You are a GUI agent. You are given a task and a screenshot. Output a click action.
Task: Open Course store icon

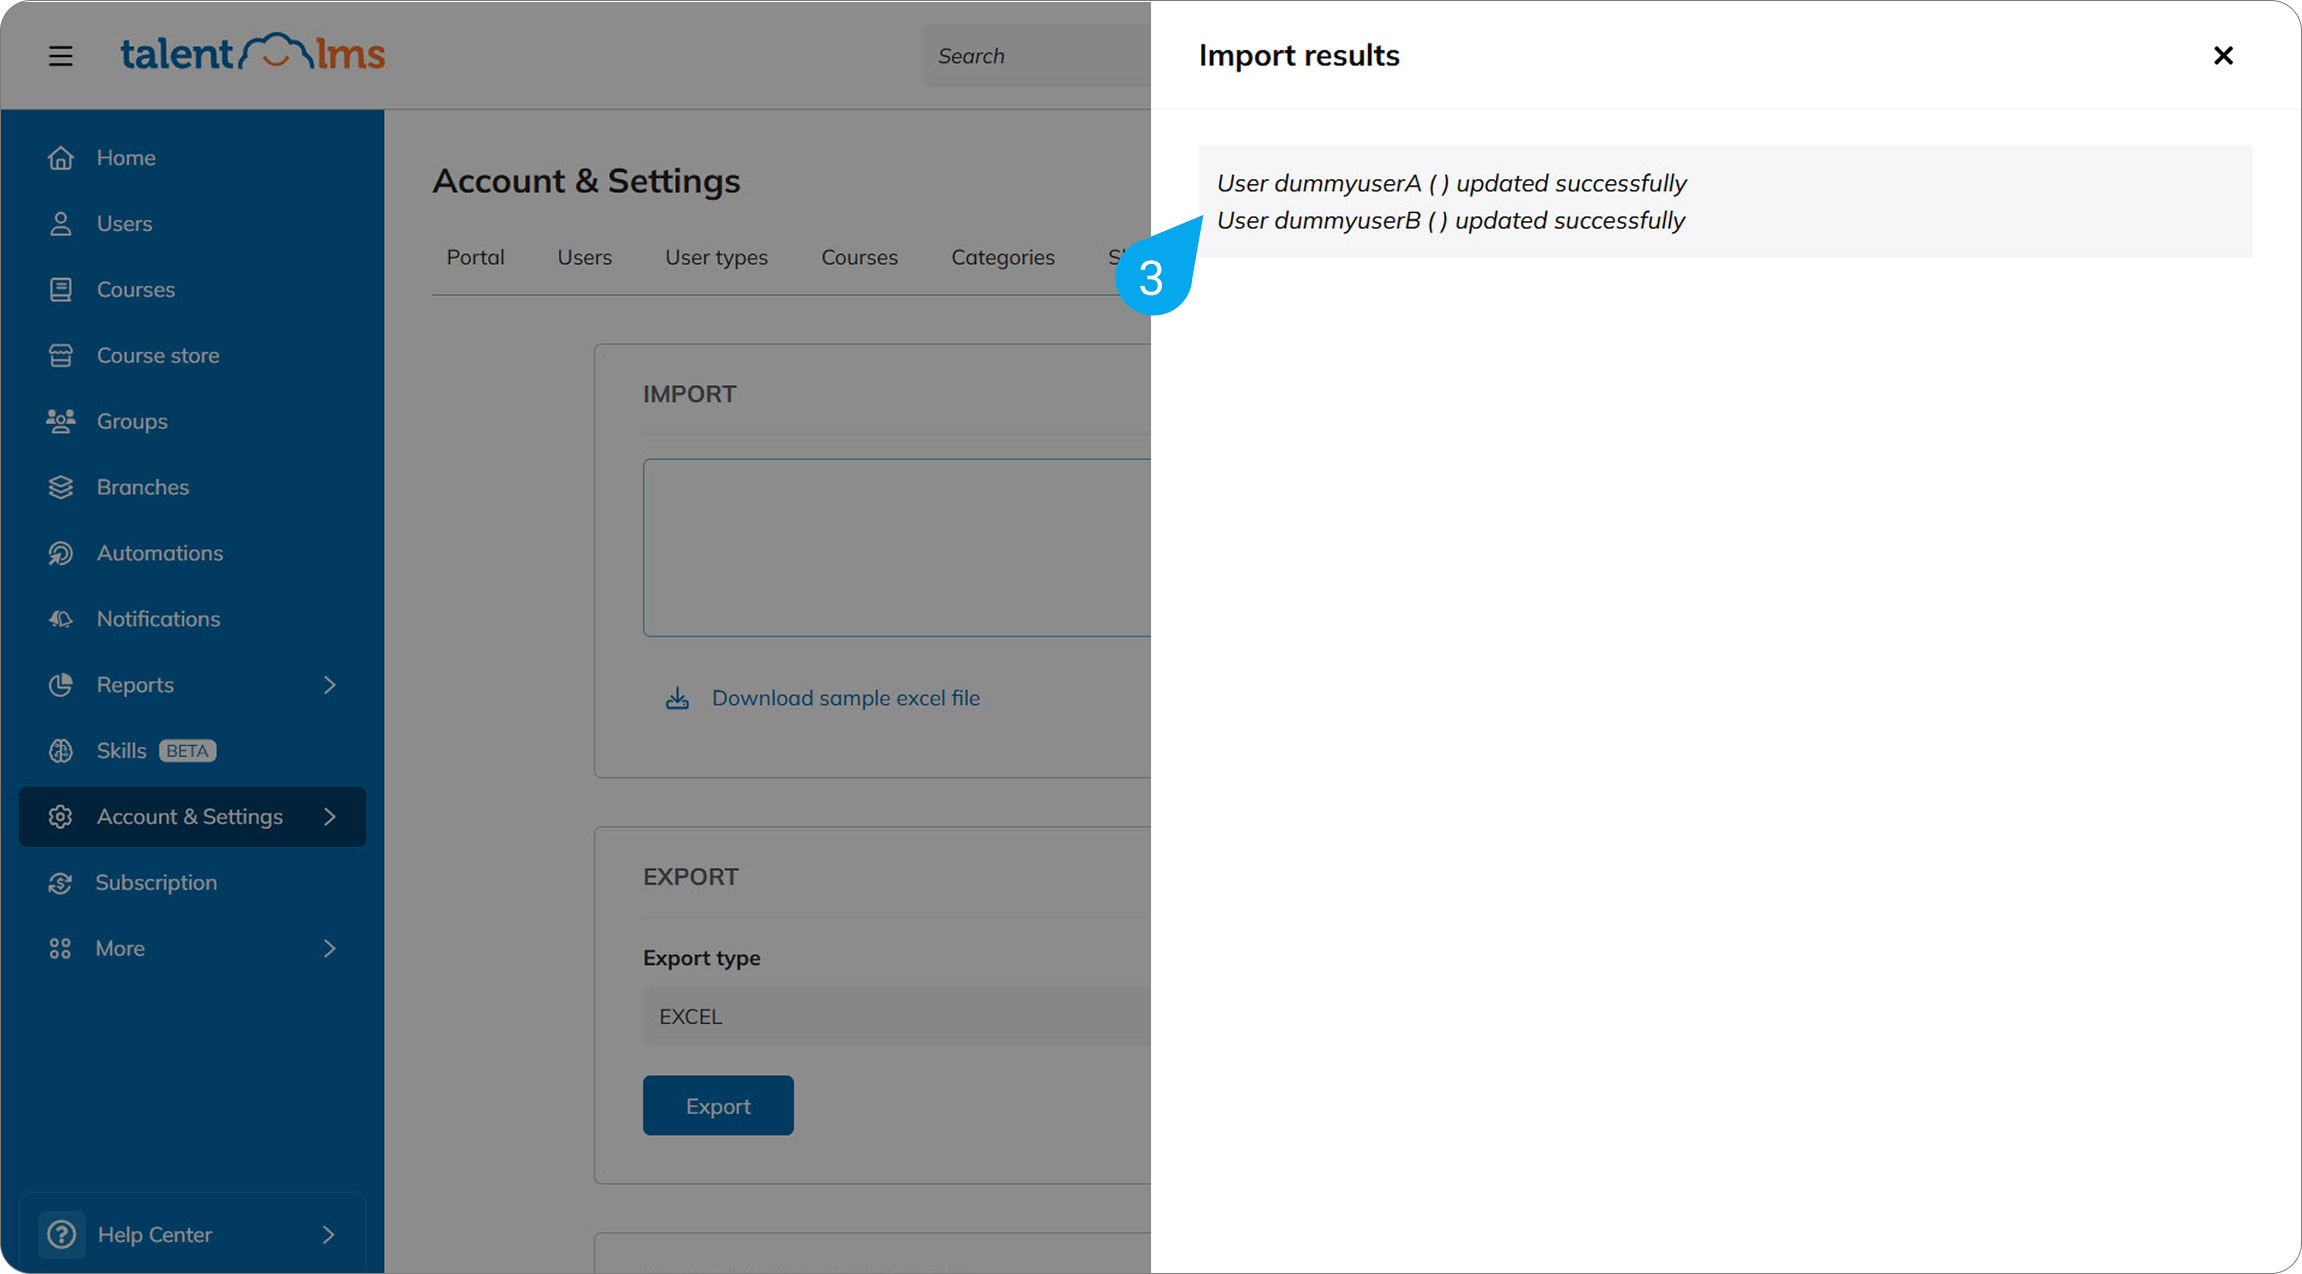click(61, 356)
